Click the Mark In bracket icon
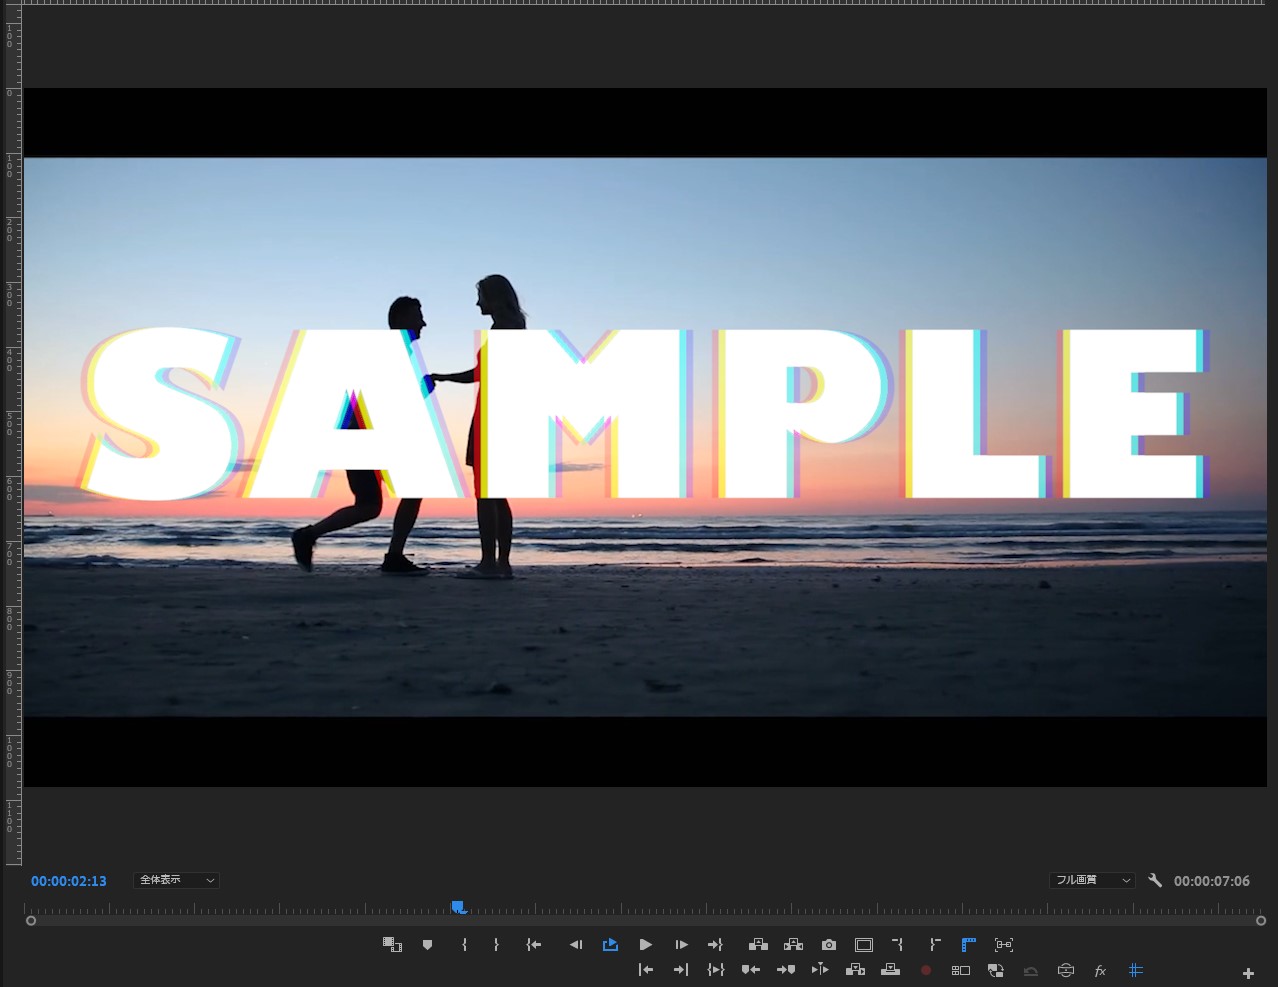Screen dimensions: 1278x987 (464, 944)
